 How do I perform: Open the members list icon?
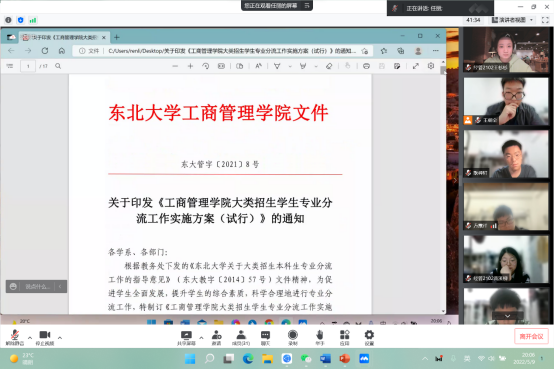coord(241,337)
